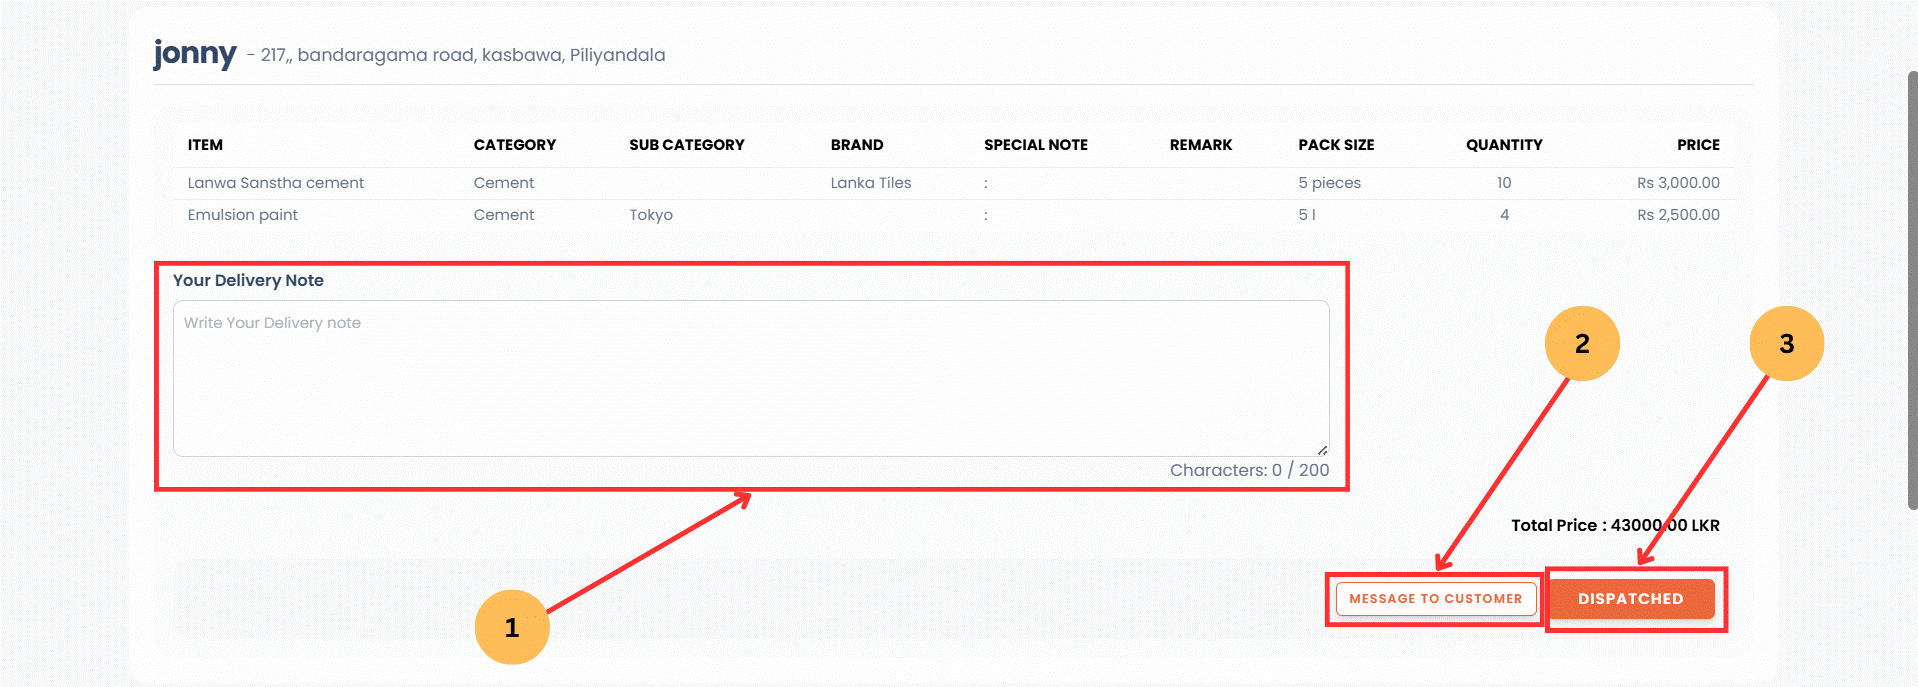
Task: Select the customer address text
Action: tap(461, 55)
